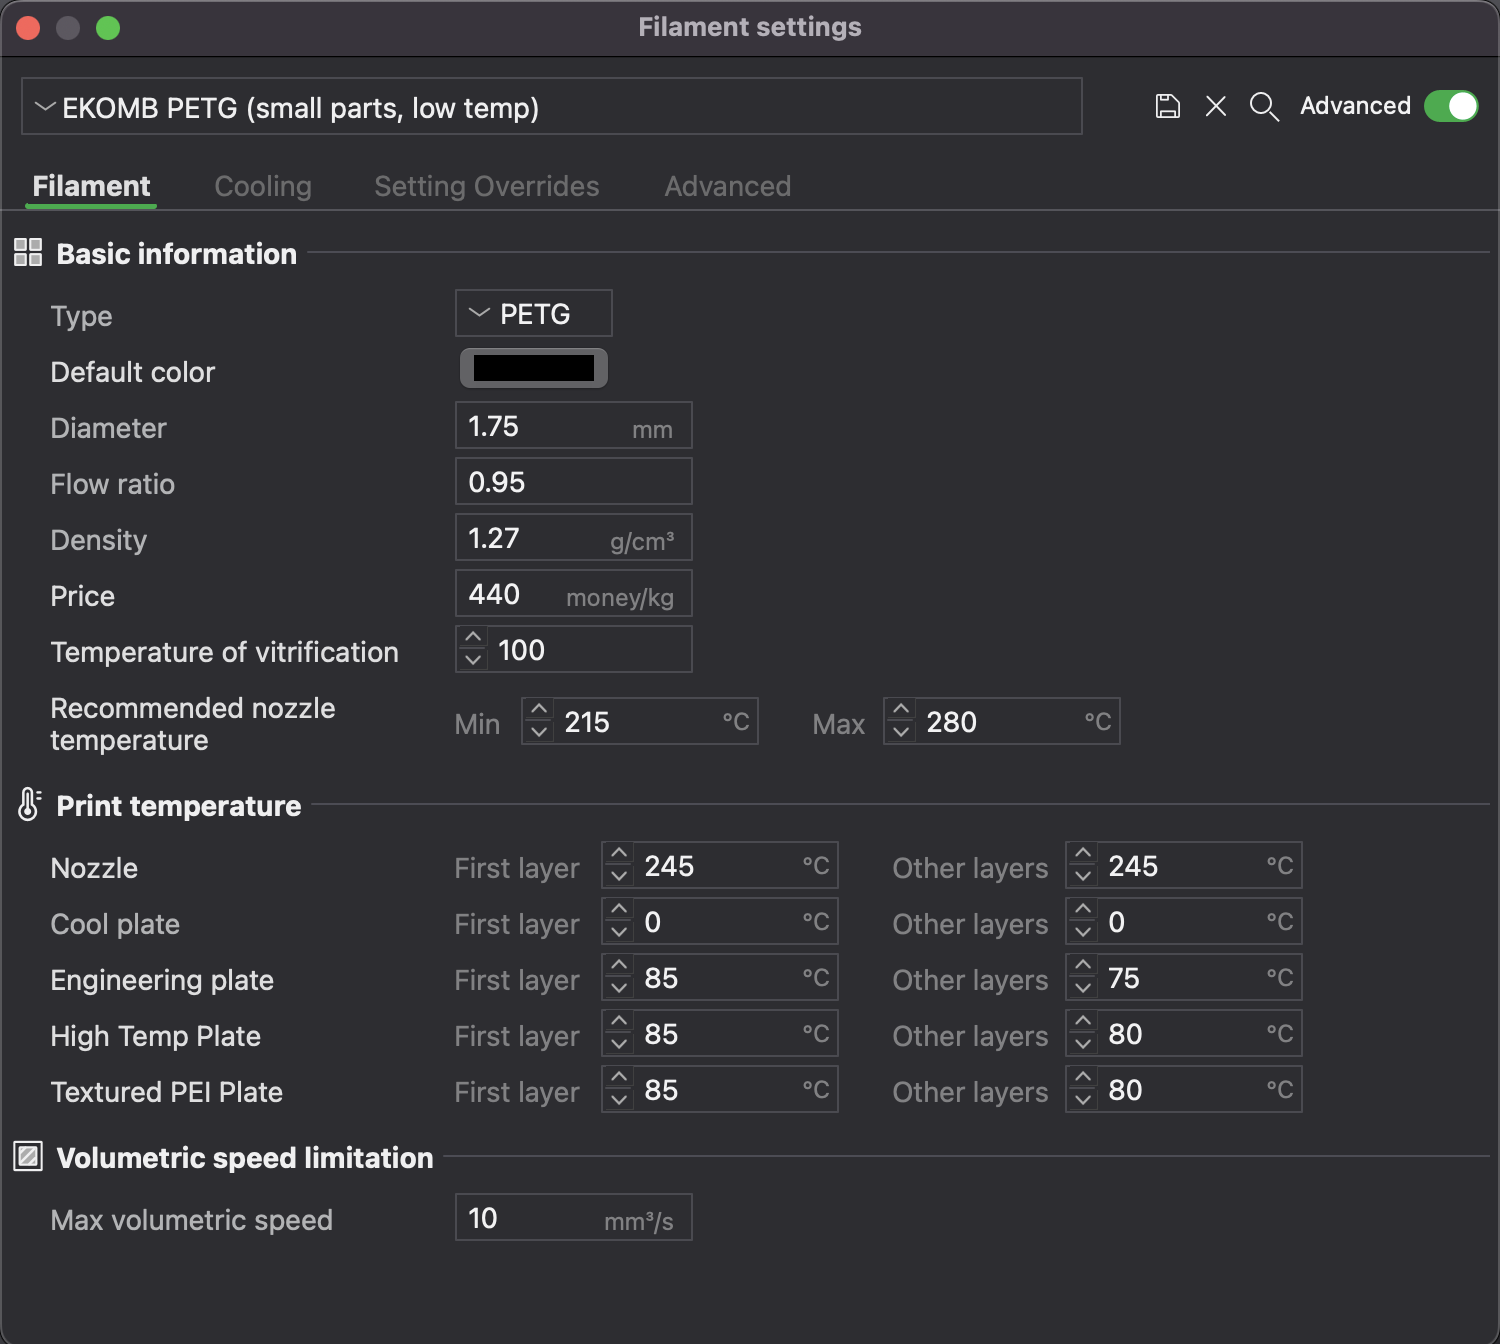Image resolution: width=1500 pixels, height=1344 pixels.
Task: Switch to the Cooling tab
Action: (263, 186)
